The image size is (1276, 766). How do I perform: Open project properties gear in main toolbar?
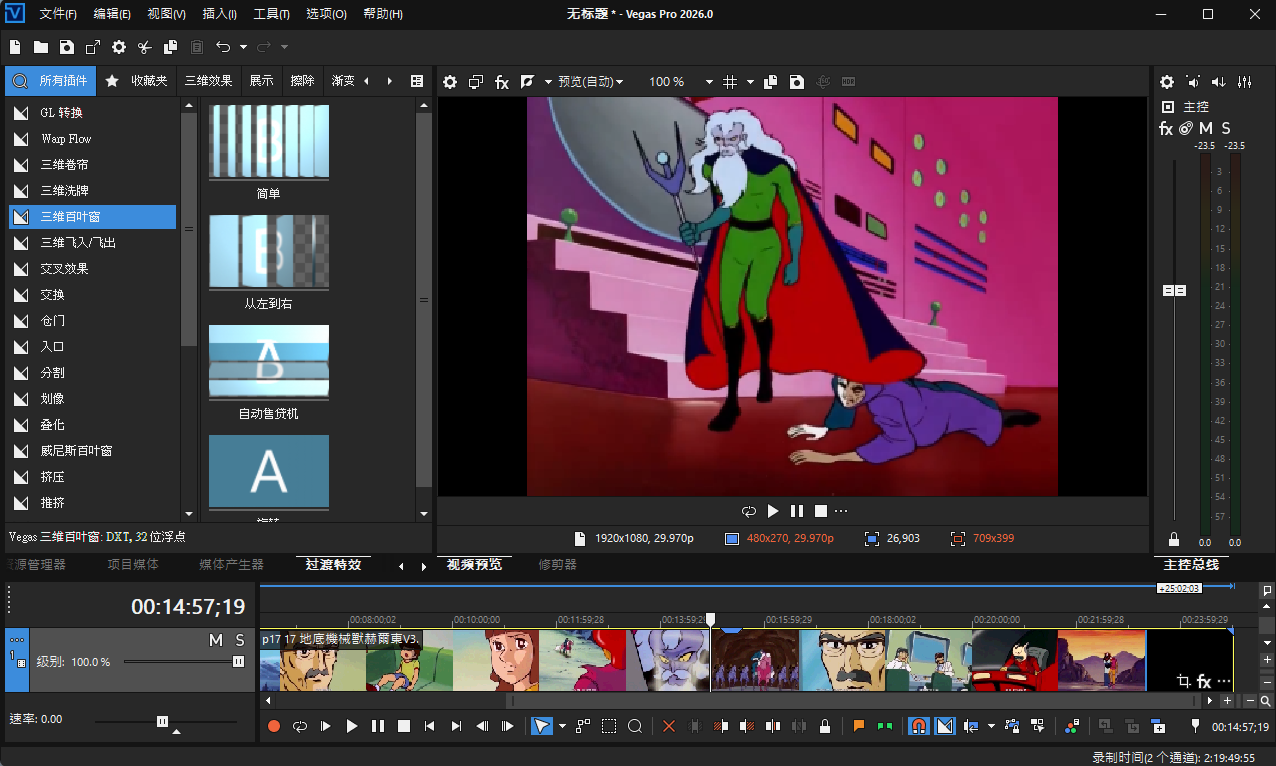pos(119,47)
